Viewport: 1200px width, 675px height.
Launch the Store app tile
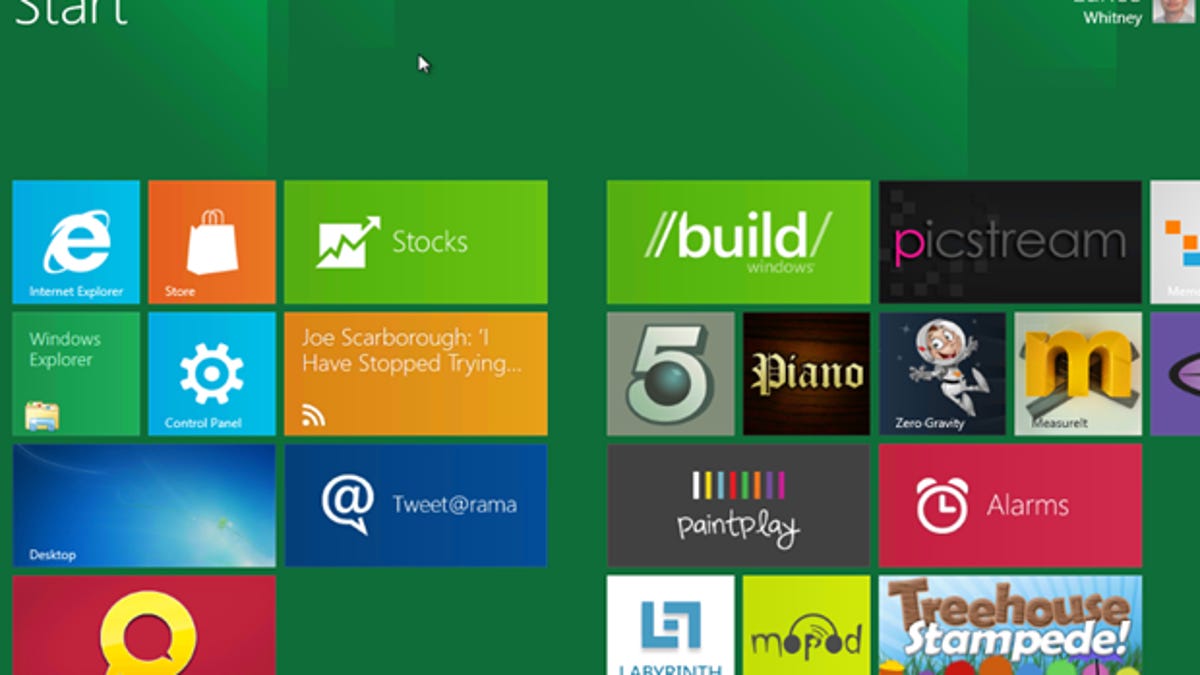212,242
